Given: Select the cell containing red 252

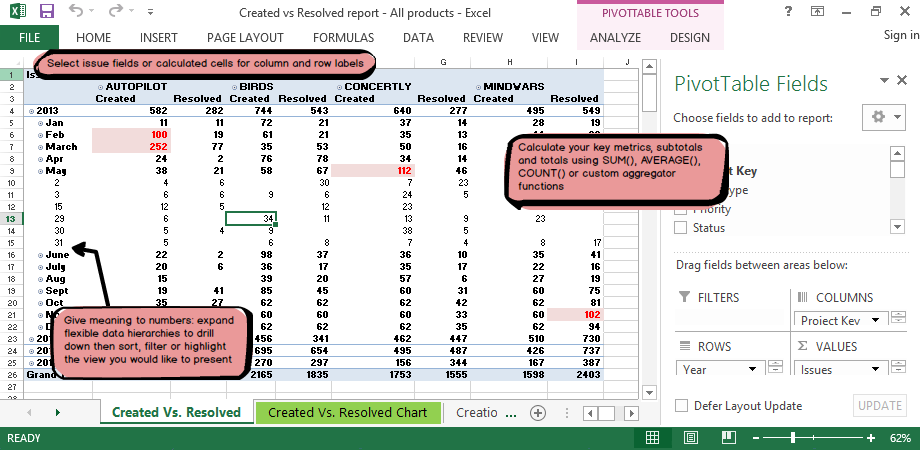Looking at the screenshot, I should click(x=131, y=147).
